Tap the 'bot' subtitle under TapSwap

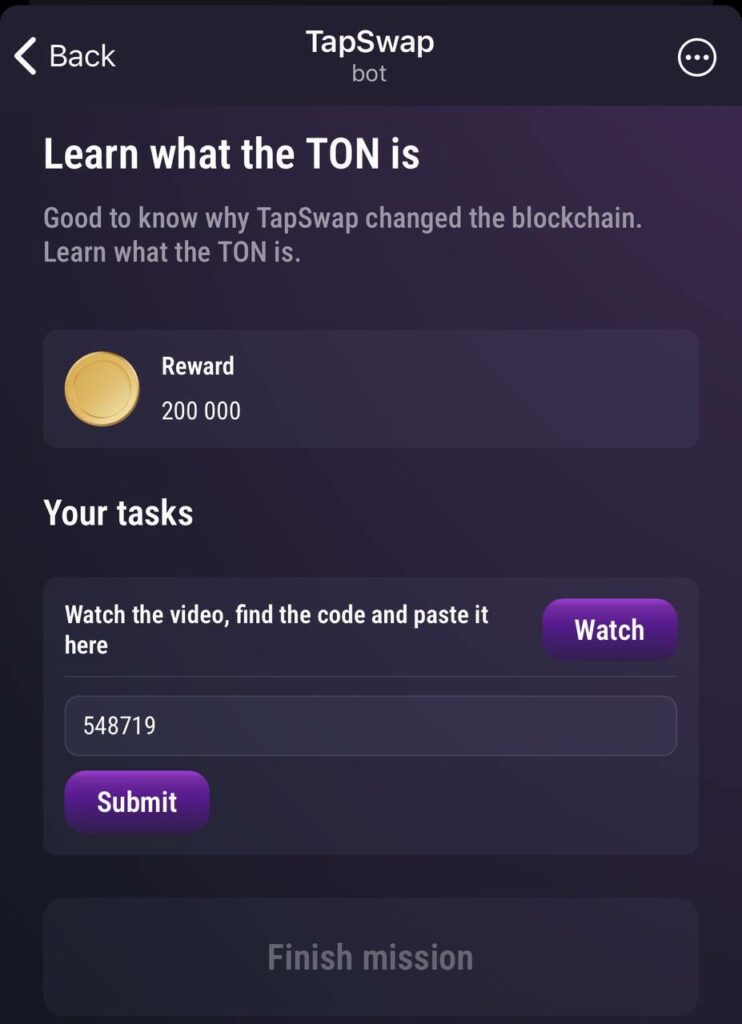click(370, 73)
